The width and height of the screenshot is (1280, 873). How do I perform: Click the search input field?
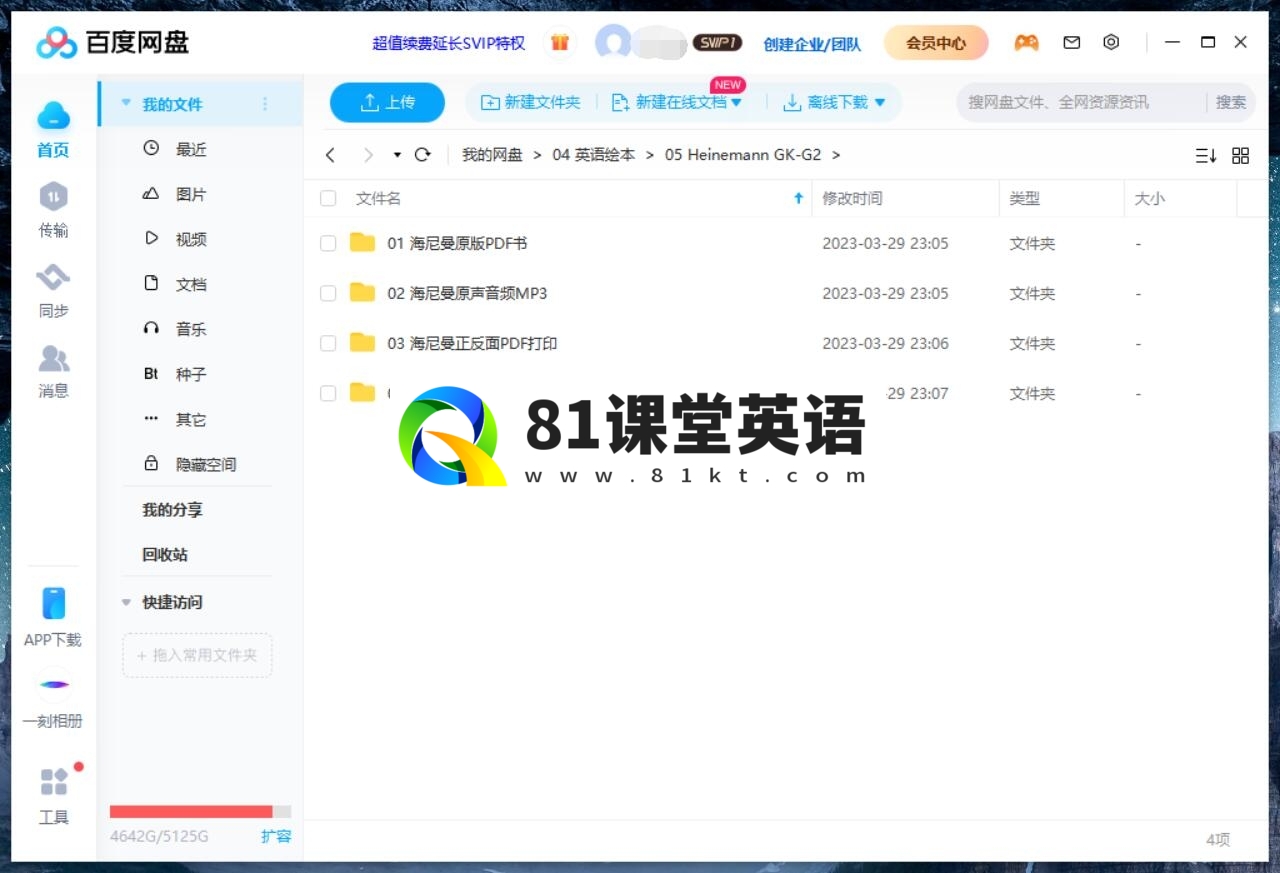1080,102
